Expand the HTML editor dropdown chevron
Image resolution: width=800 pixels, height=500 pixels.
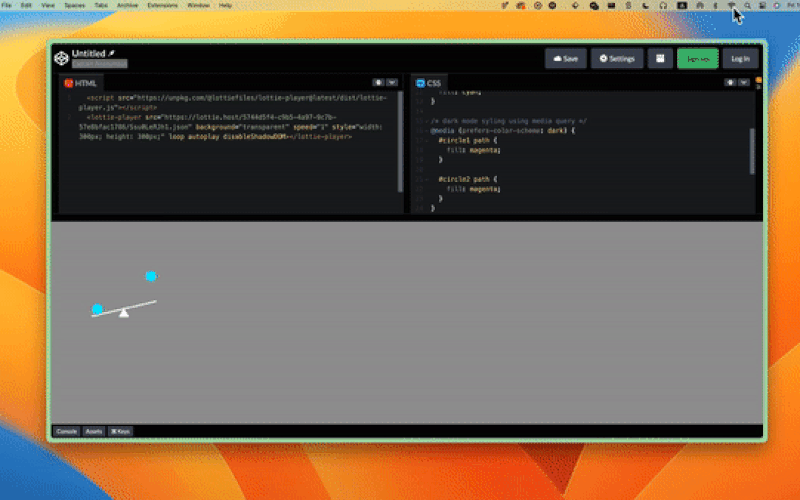(392, 82)
